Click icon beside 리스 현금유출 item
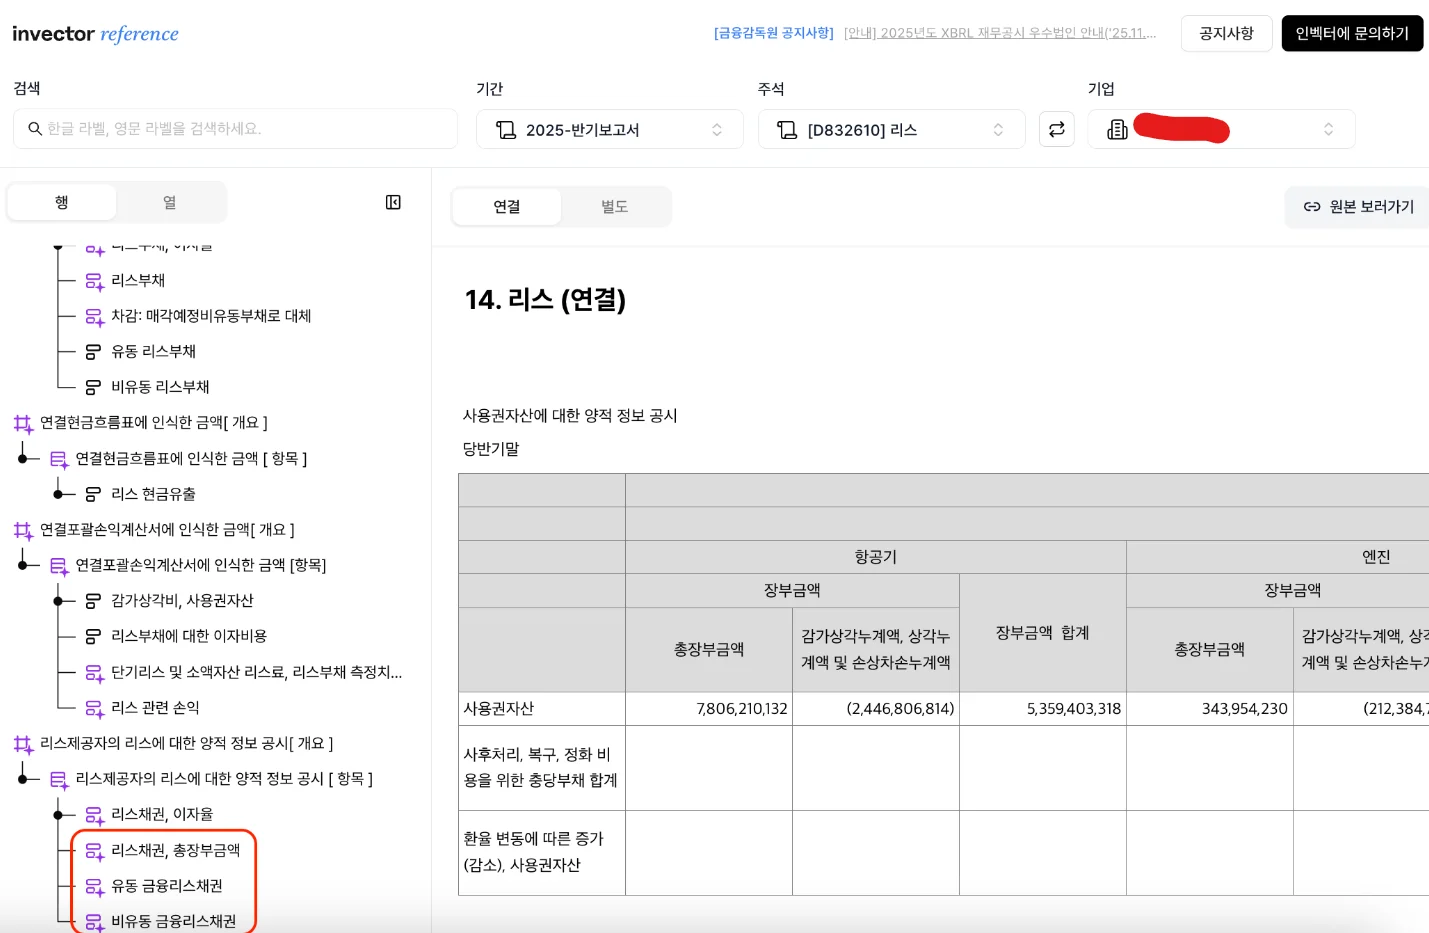This screenshot has width=1429, height=933. (93, 494)
